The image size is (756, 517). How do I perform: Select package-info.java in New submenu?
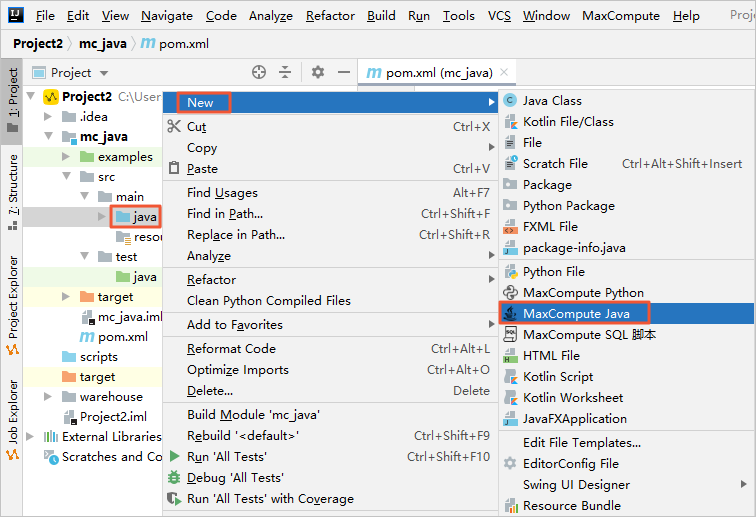(x=627, y=248)
